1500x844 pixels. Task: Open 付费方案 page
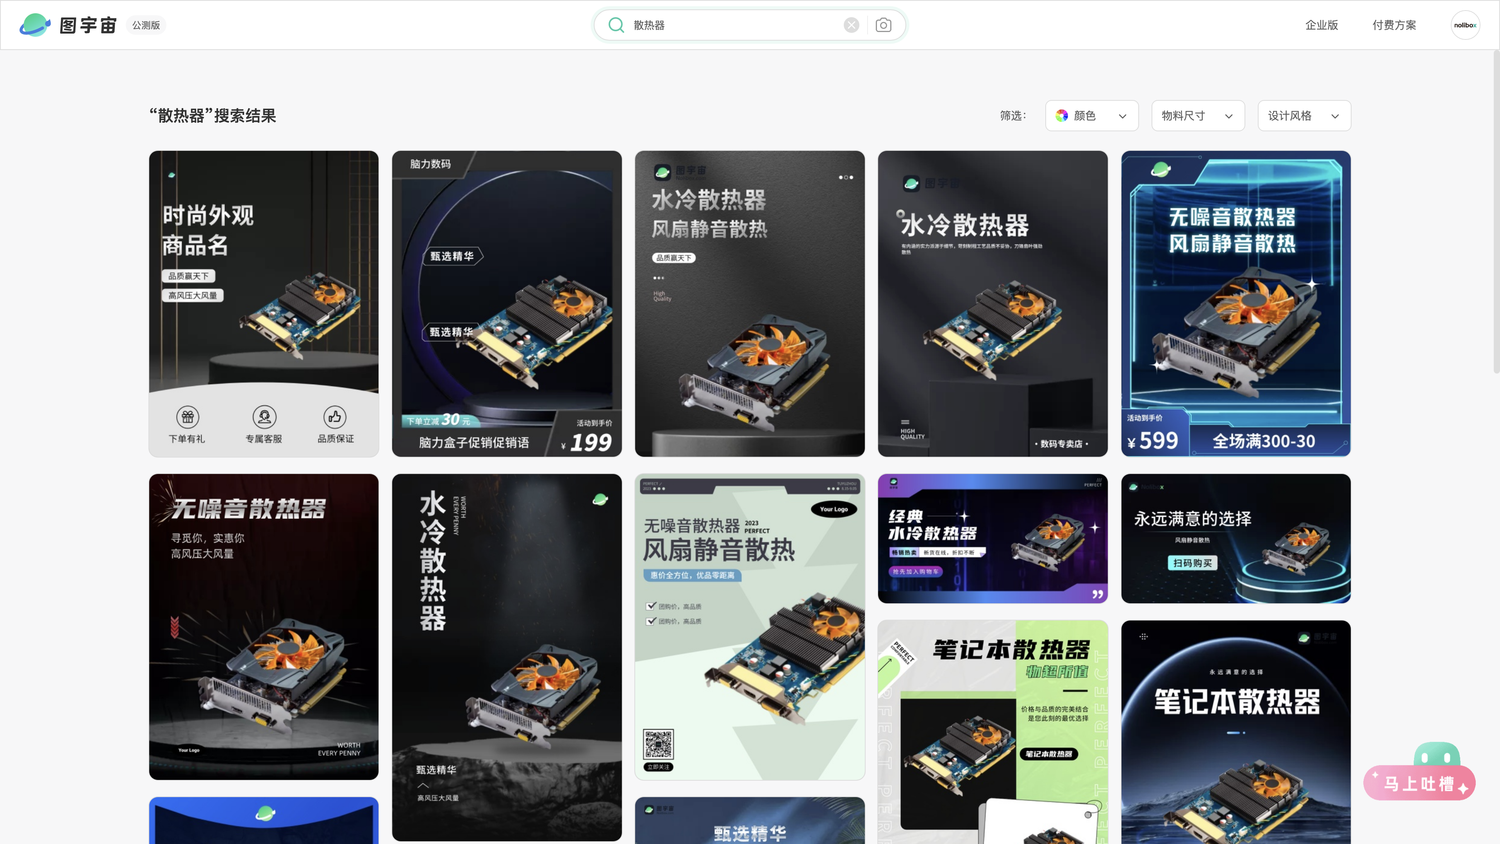pyautogui.click(x=1394, y=25)
